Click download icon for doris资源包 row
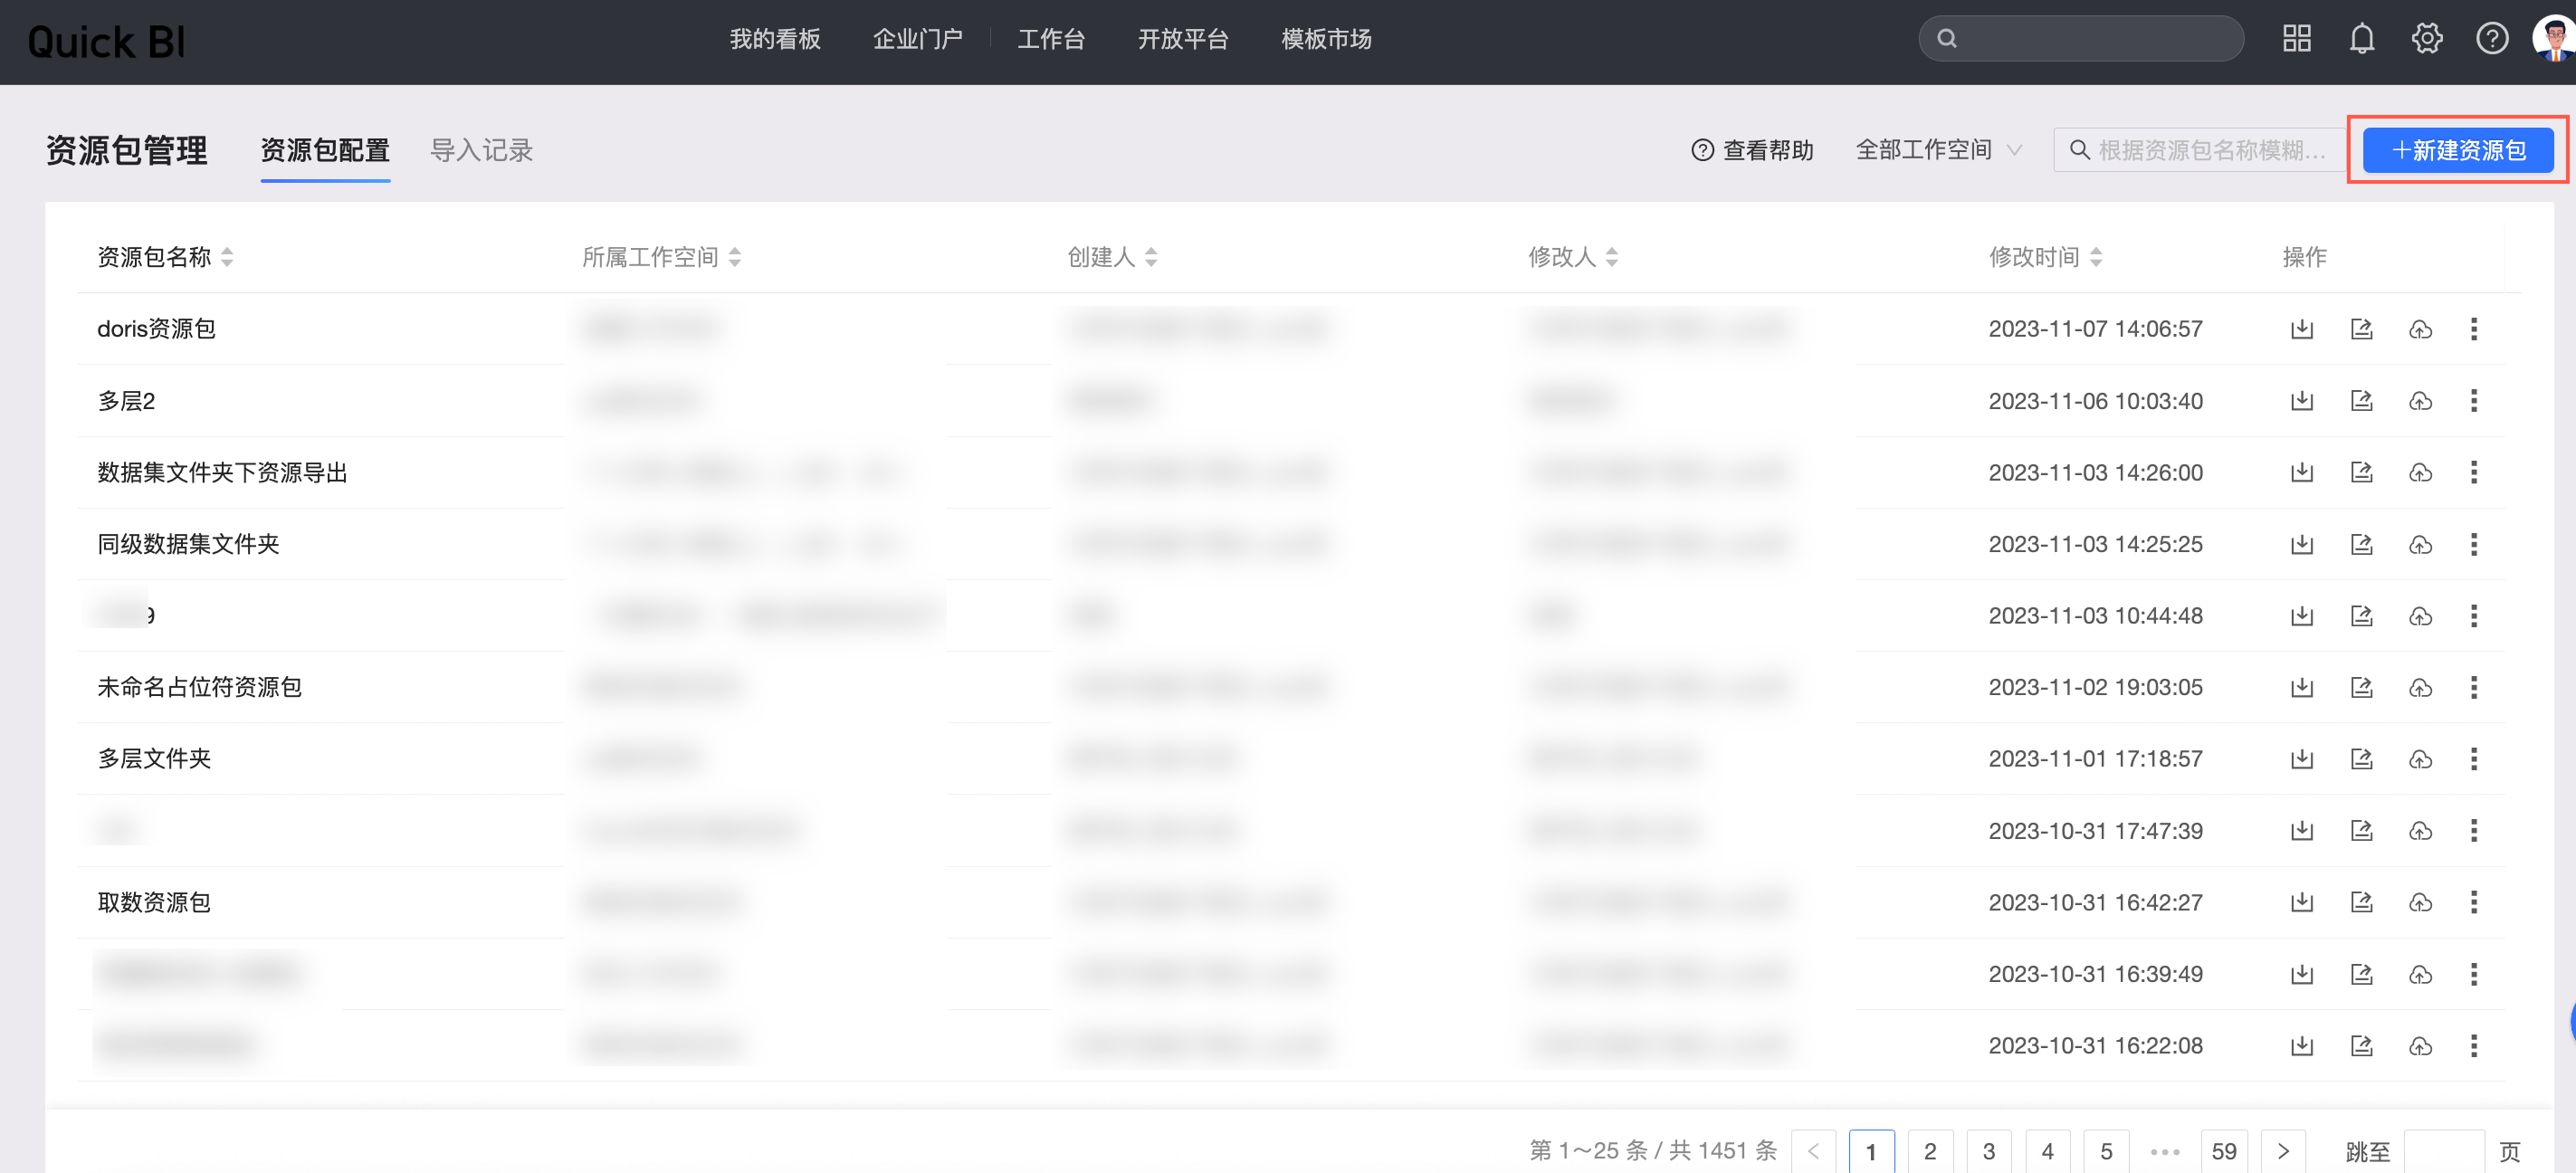The image size is (2576, 1173). [2301, 329]
